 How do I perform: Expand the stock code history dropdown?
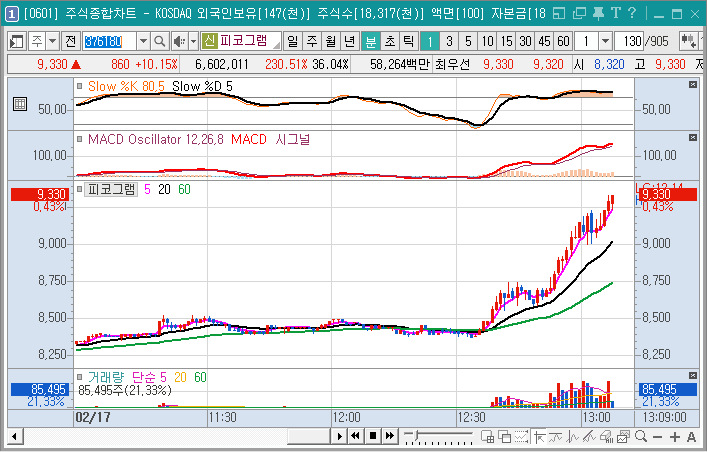(x=143, y=42)
